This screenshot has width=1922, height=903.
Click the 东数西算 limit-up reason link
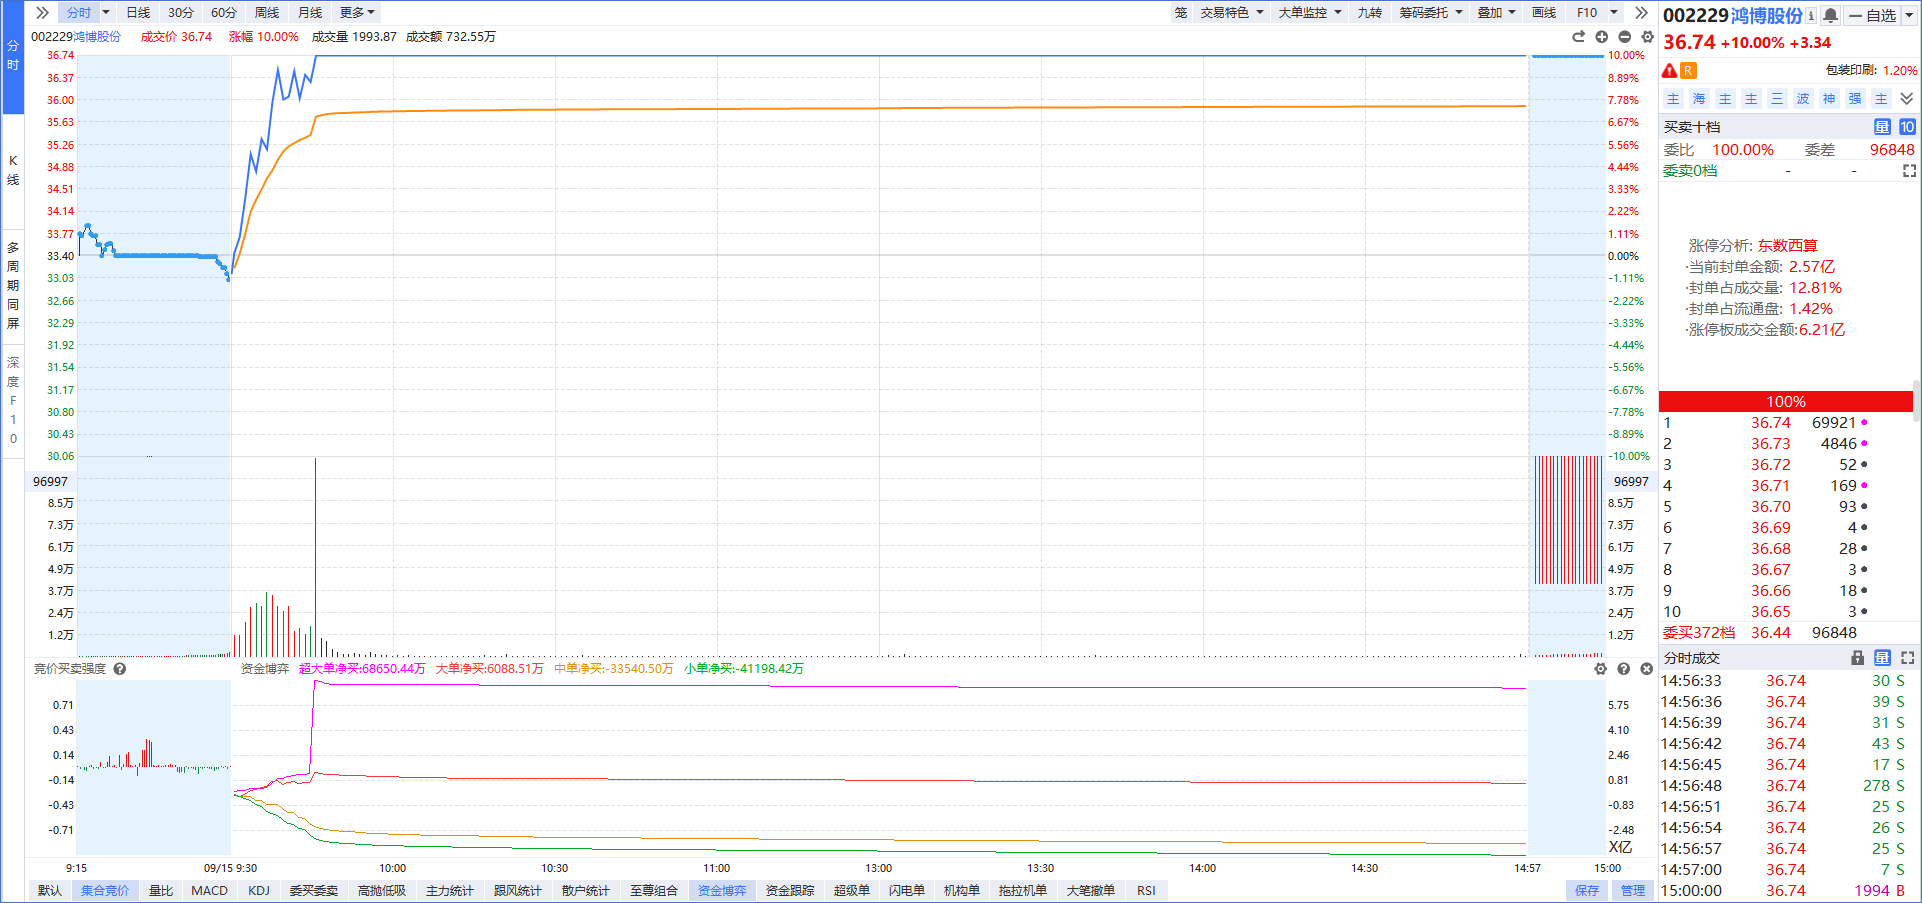click(1788, 246)
